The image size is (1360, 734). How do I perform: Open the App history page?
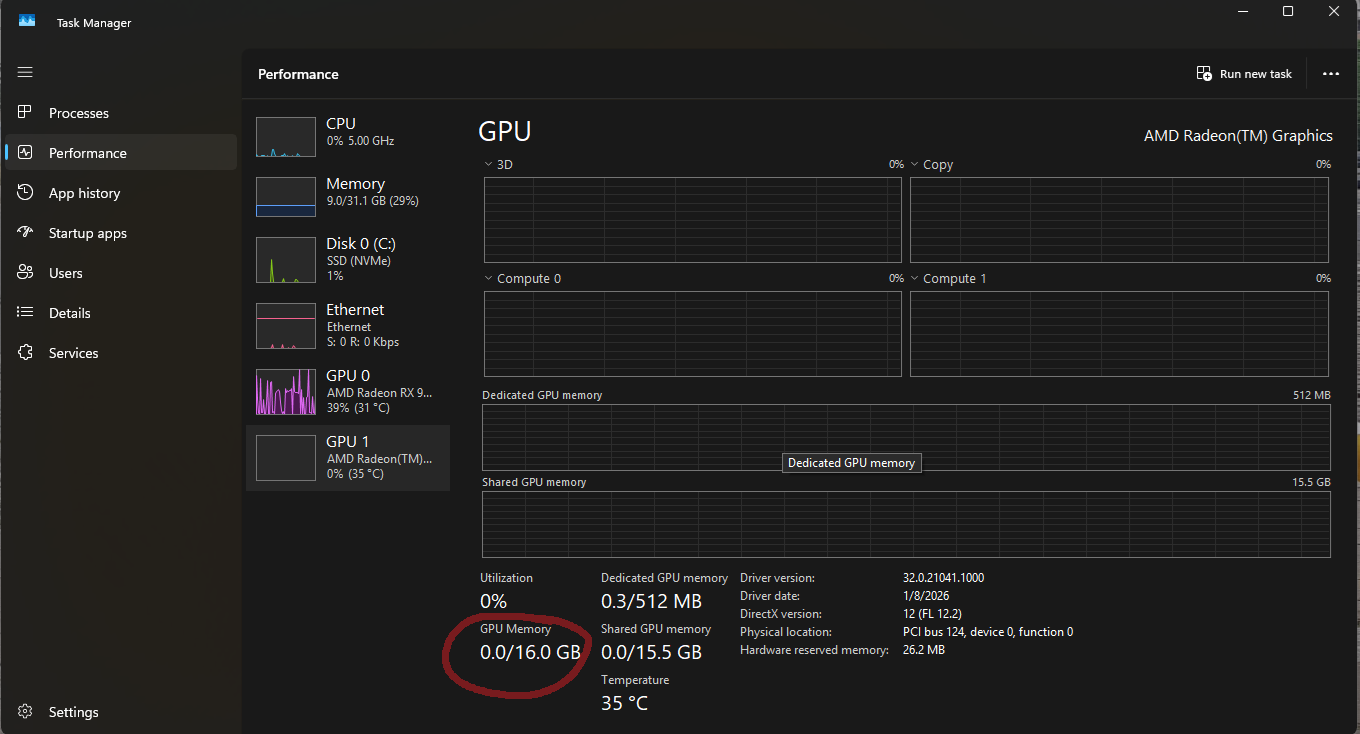coord(121,193)
